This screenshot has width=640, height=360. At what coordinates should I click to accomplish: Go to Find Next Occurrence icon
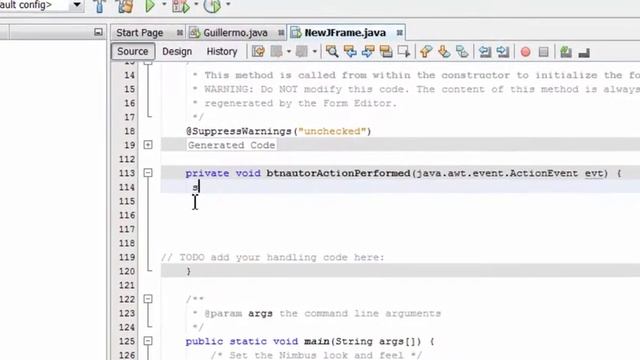click(368, 51)
